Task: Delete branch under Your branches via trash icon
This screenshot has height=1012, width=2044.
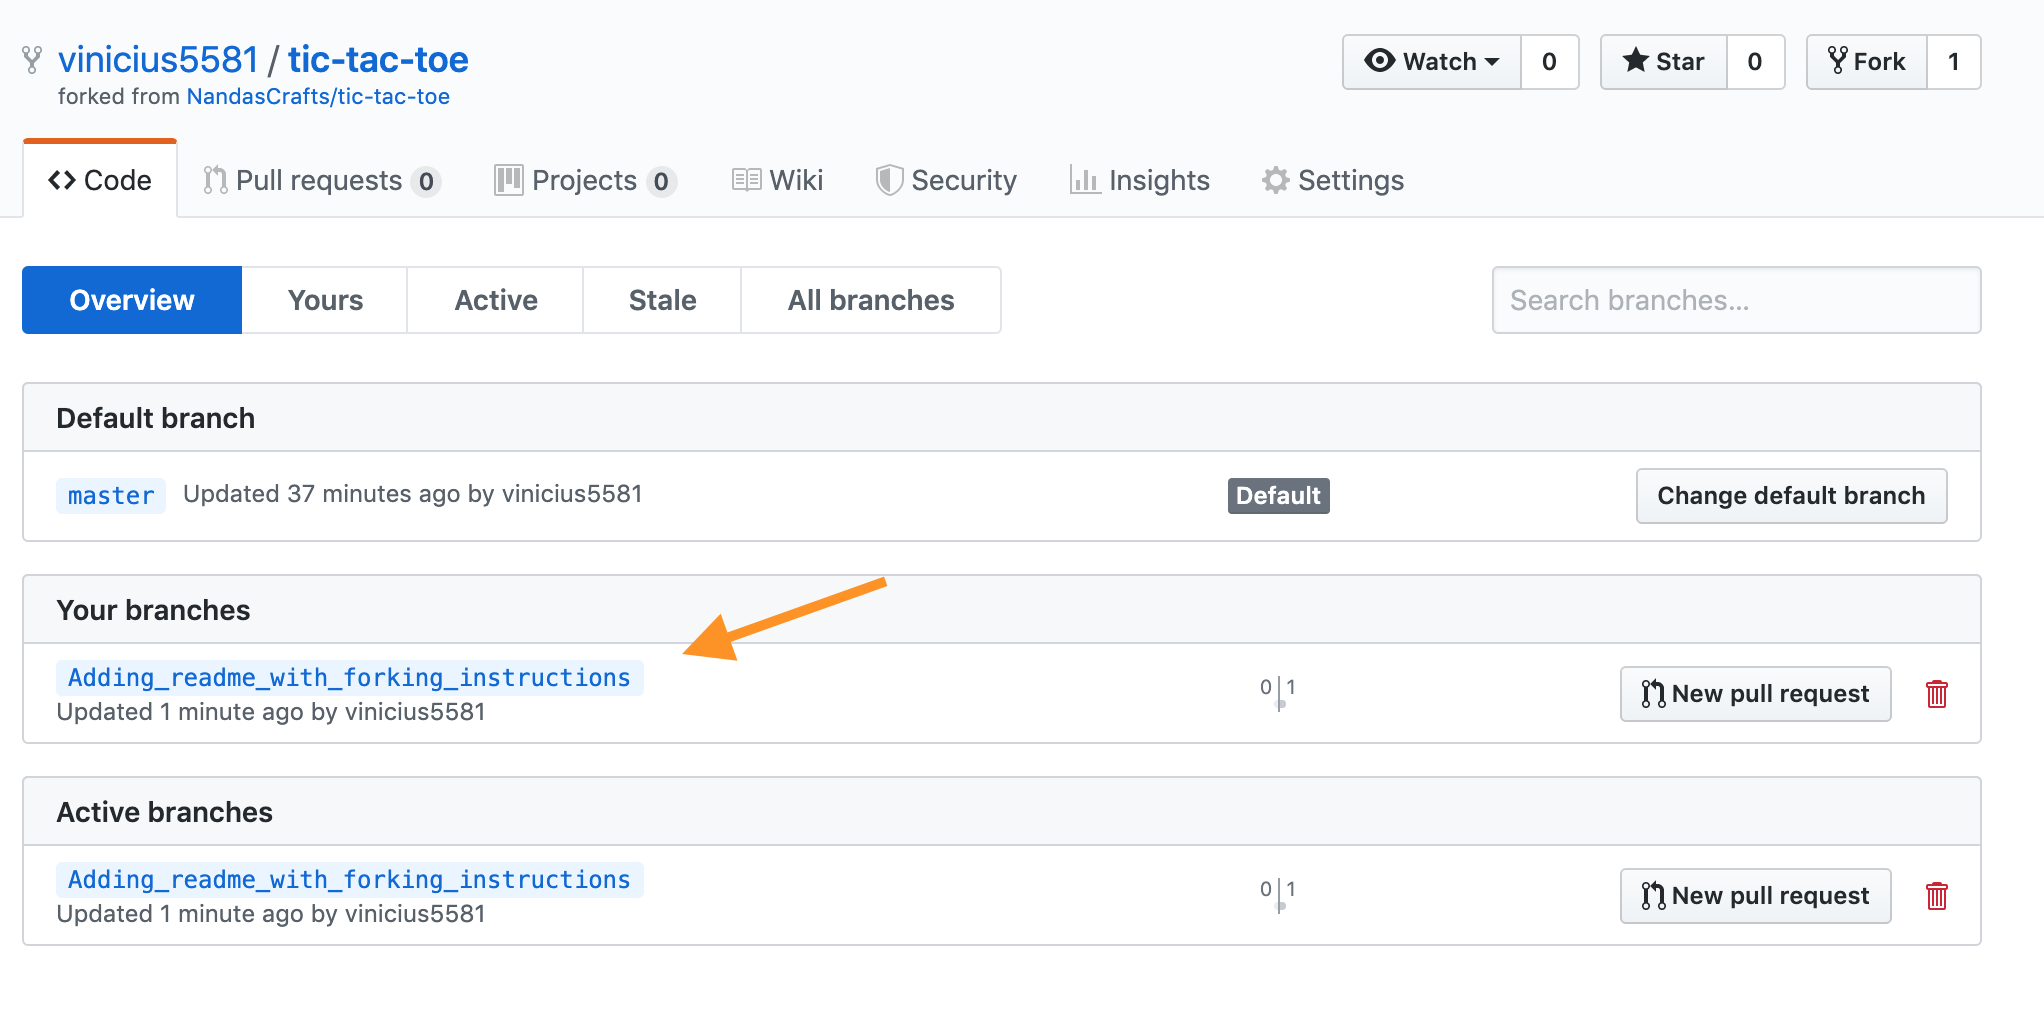Action: [1936, 694]
